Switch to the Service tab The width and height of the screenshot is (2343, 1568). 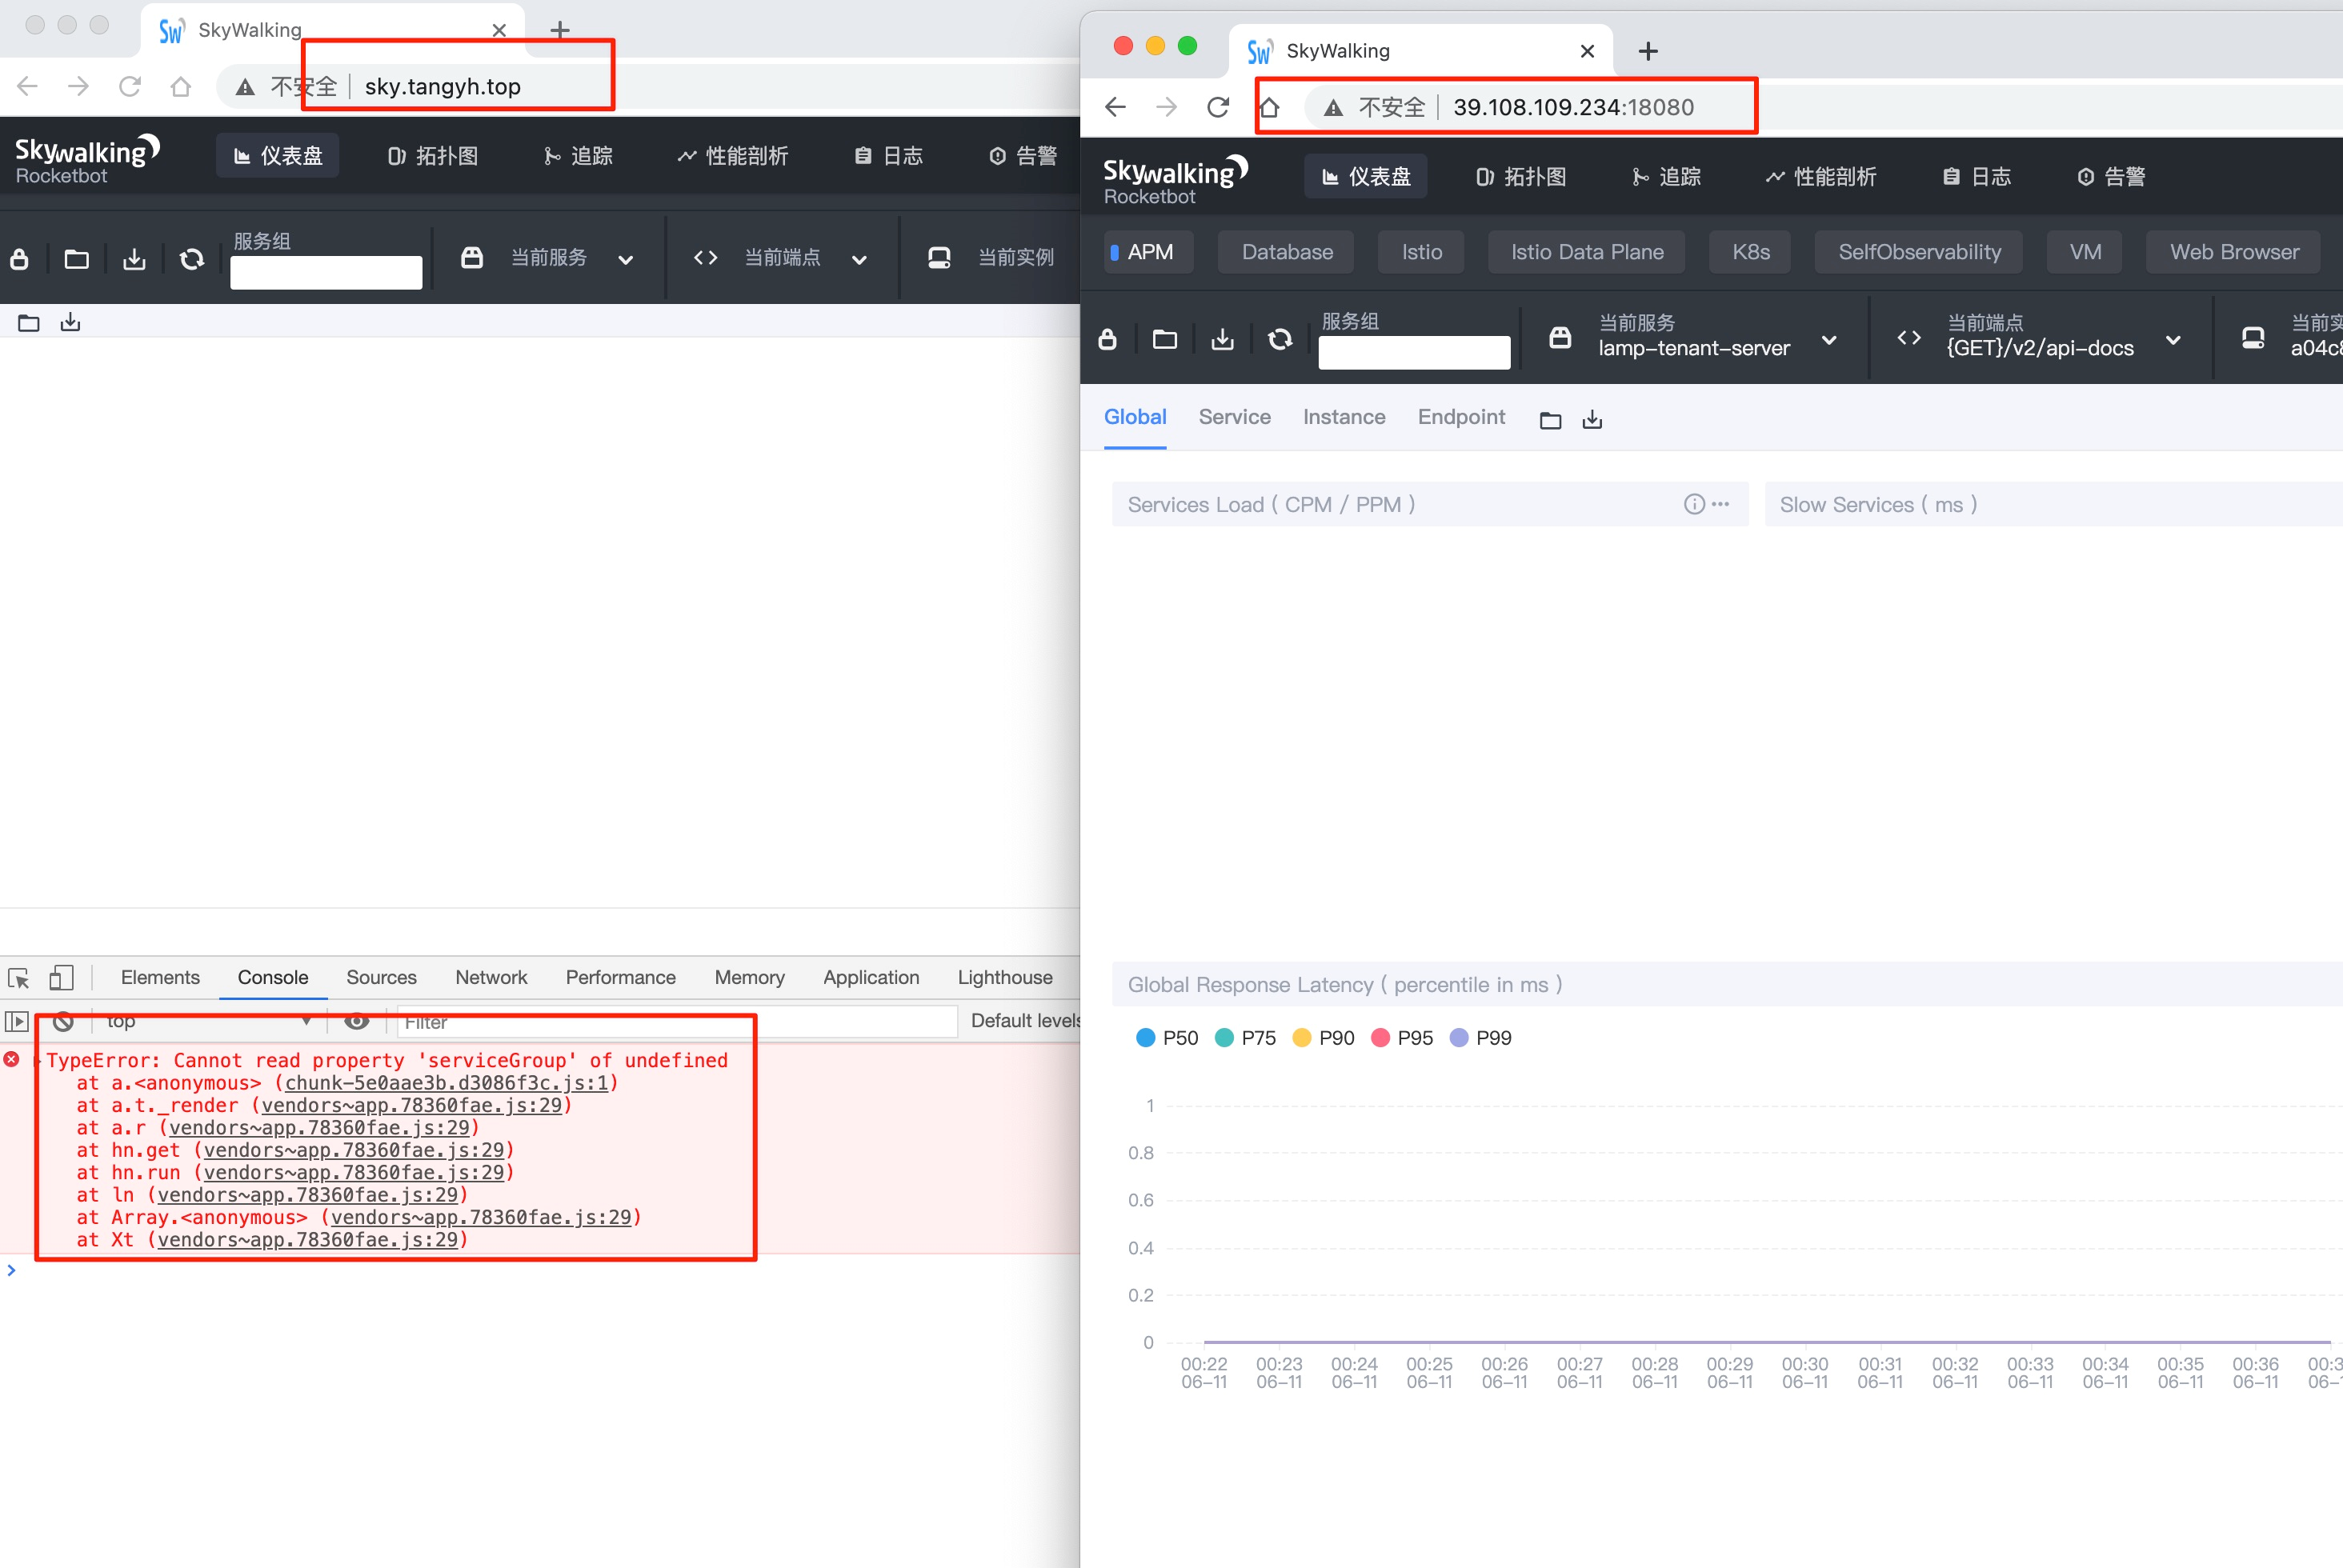tap(1234, 417)
